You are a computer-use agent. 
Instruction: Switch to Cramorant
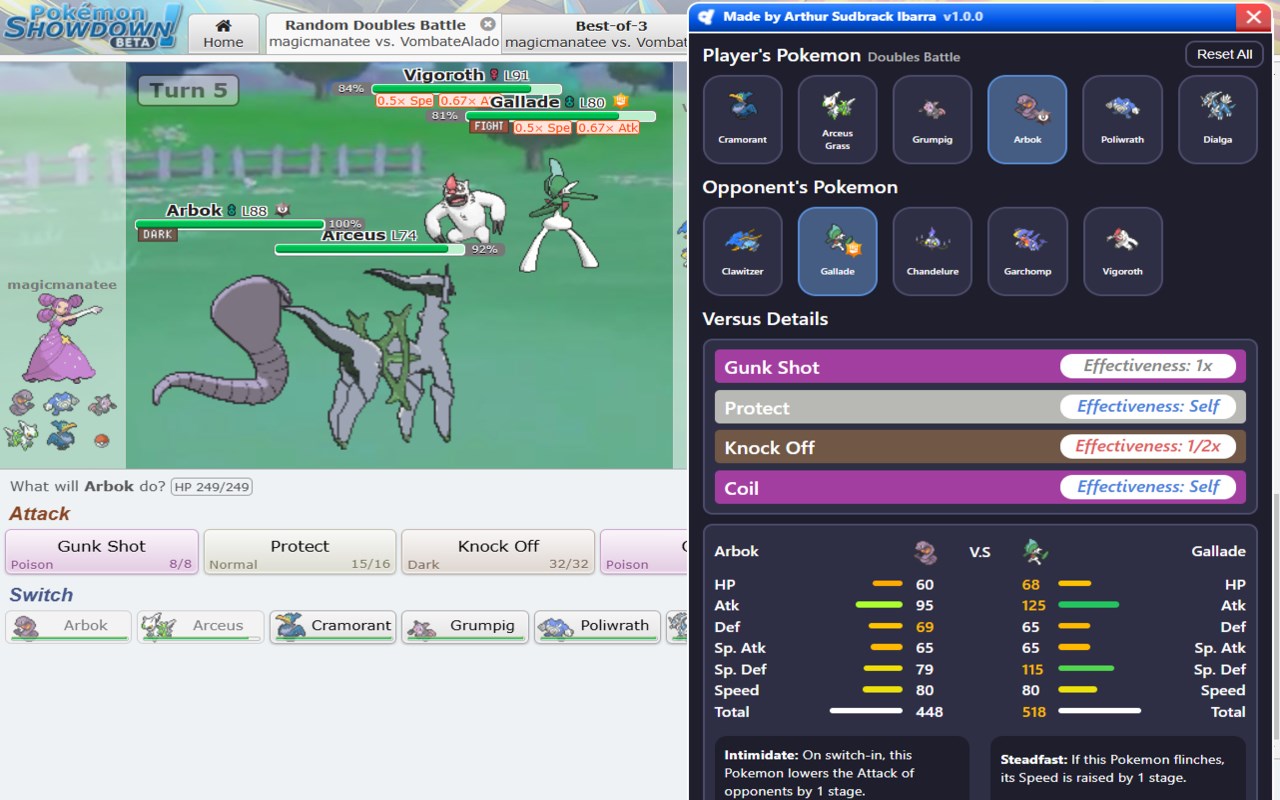333,626
